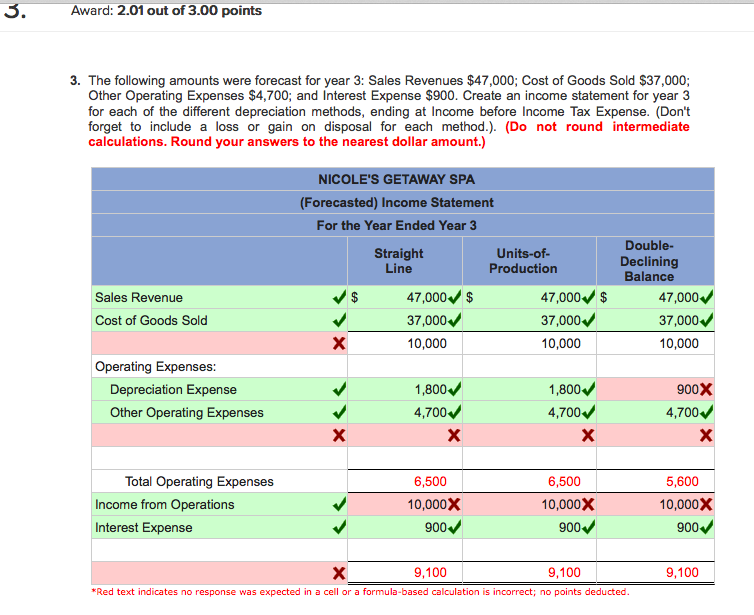Image resolution: width=754 pixels, height=615 pixels.
Task: Click the green checkmark beside Other Operating Expenses label
Action: pyautogui.click(x=339, y=413)
